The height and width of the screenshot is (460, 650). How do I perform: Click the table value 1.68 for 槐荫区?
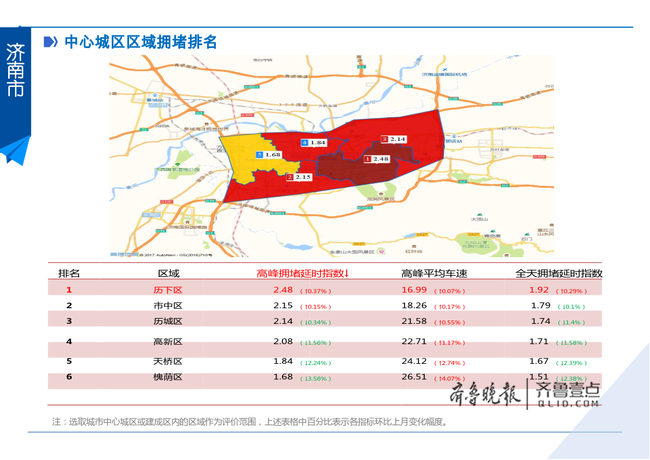[x=283, y=377]
